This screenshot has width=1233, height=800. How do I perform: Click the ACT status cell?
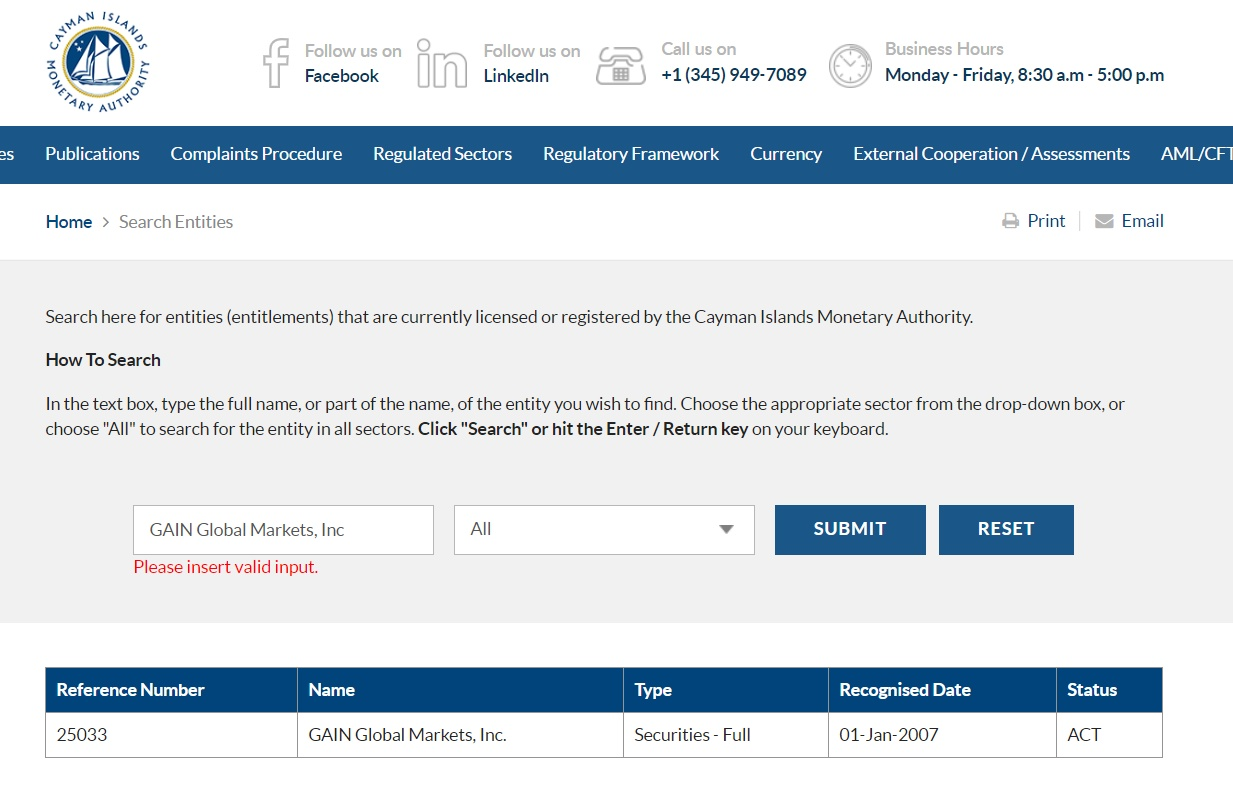pos(1109,735)
